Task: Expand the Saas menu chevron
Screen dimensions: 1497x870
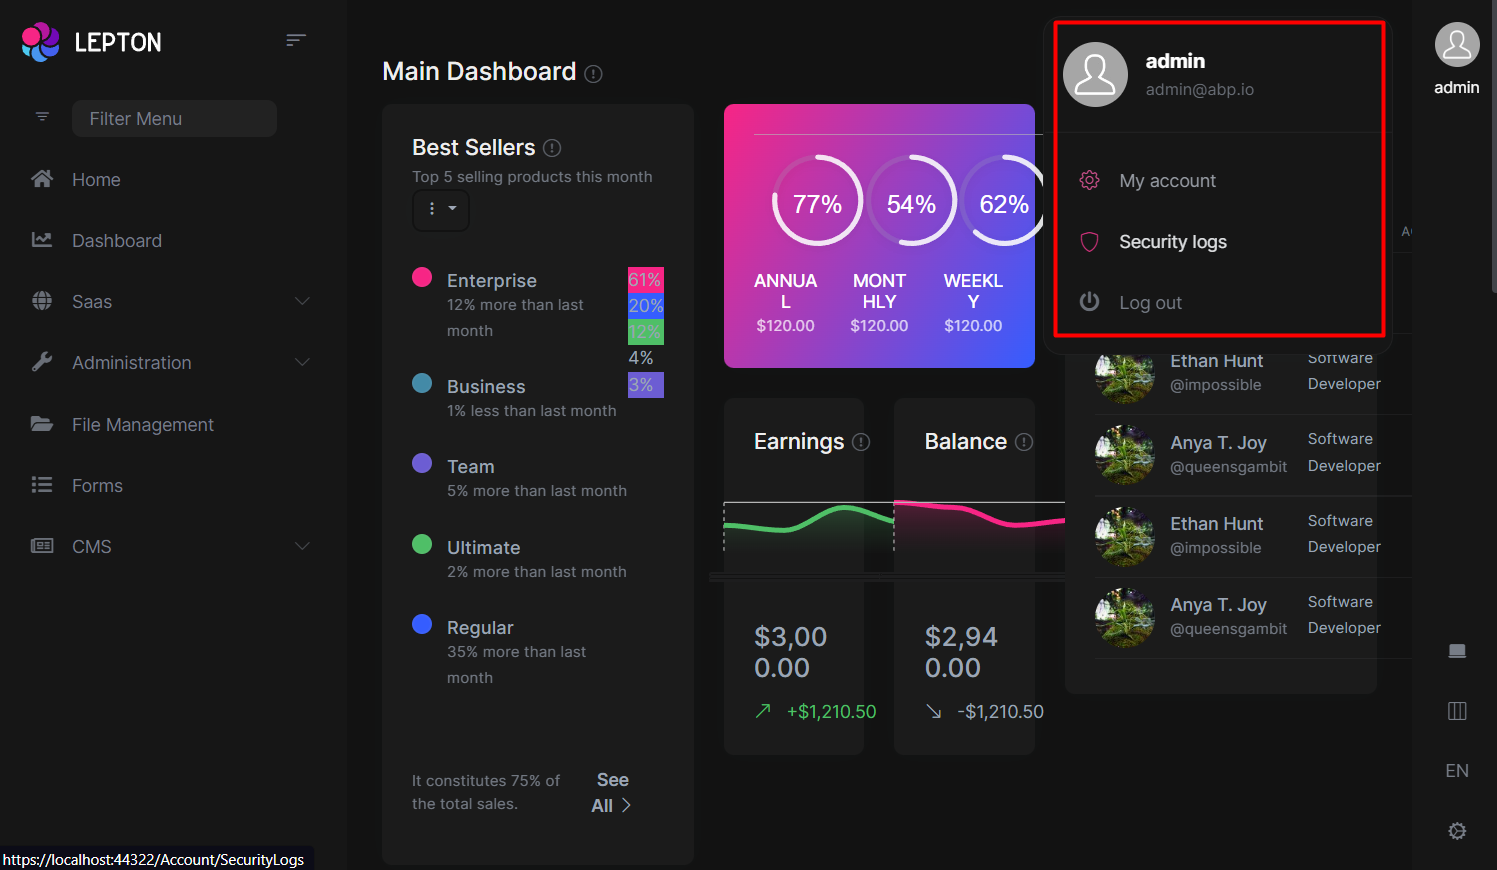Action: click(302, 301)
